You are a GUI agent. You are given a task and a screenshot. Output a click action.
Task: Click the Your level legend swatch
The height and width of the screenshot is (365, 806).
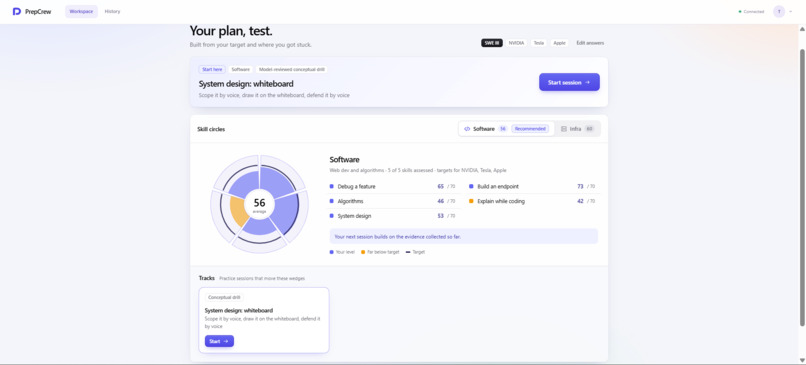point(332,252)
